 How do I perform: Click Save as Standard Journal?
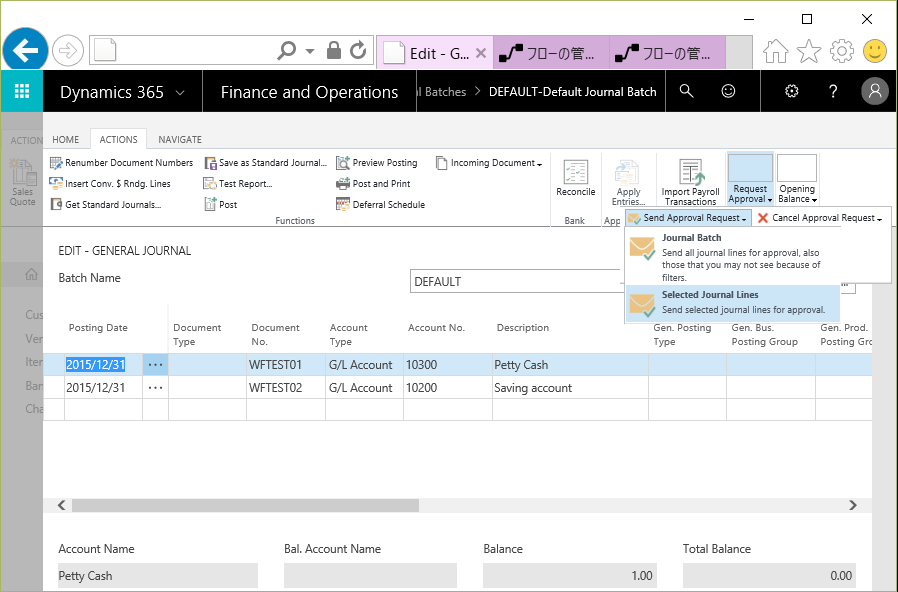point(266,163)
